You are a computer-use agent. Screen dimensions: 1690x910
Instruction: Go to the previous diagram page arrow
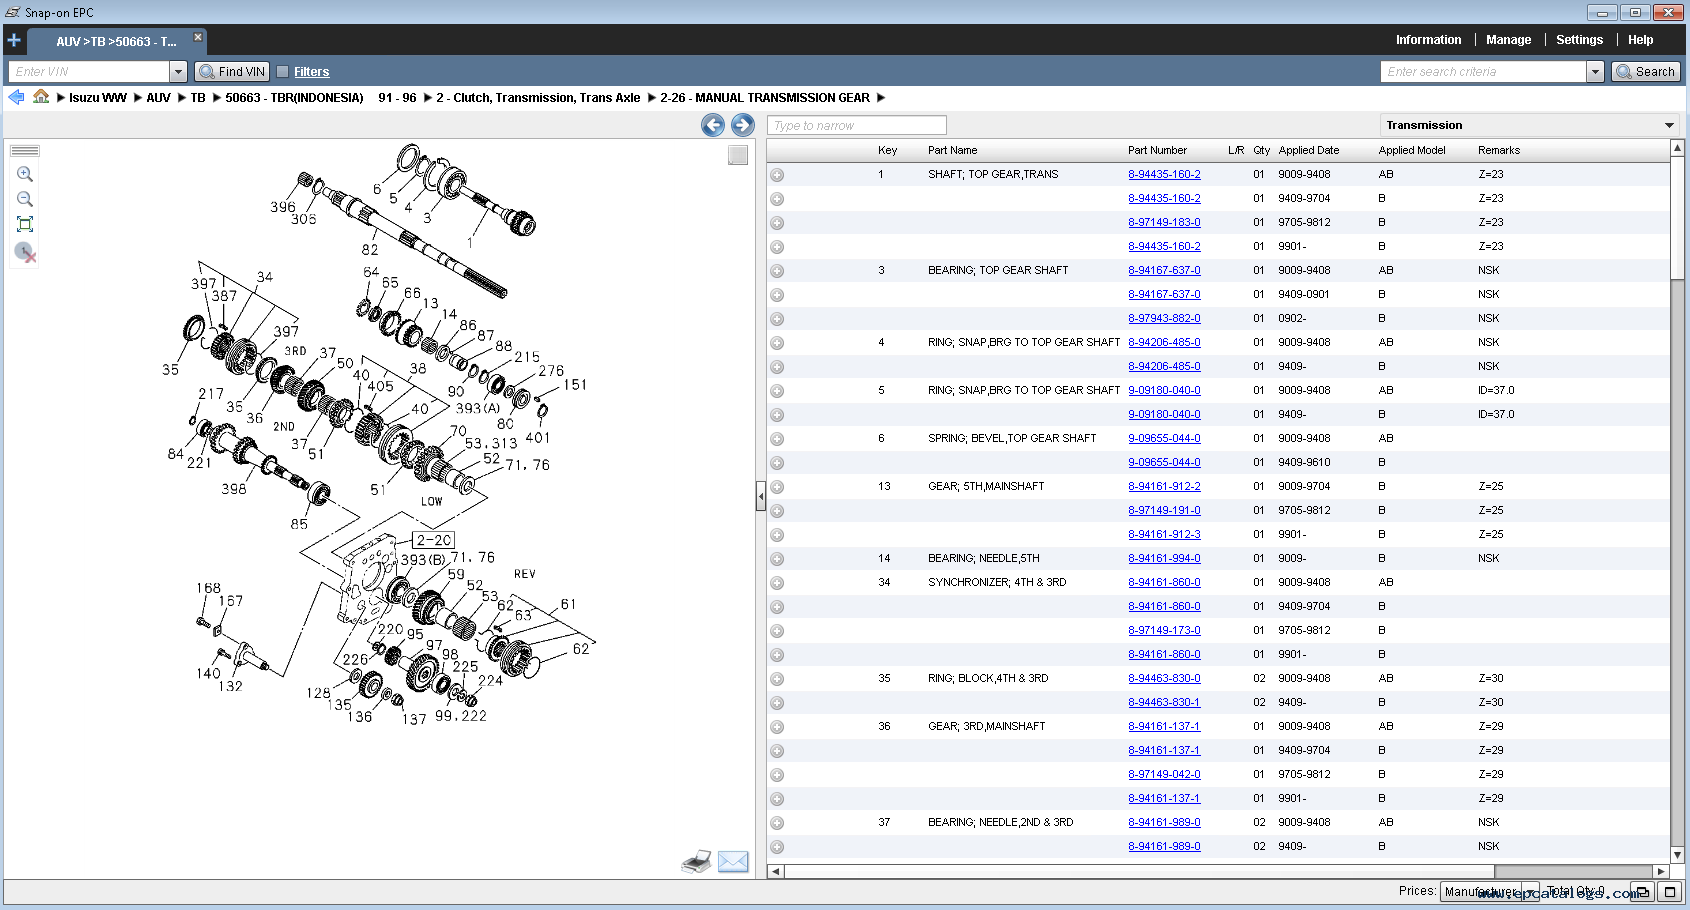click(x=713, y=125)
